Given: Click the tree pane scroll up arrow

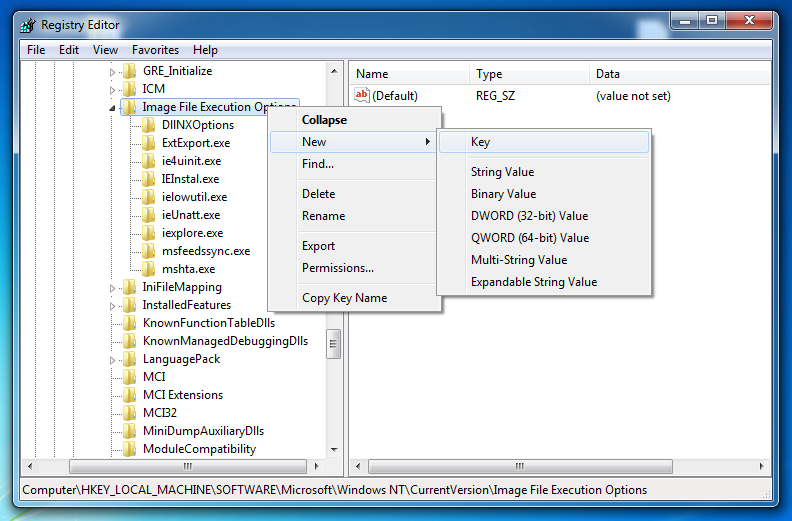Looking at the screenshot, I should [x=334, y=71].
